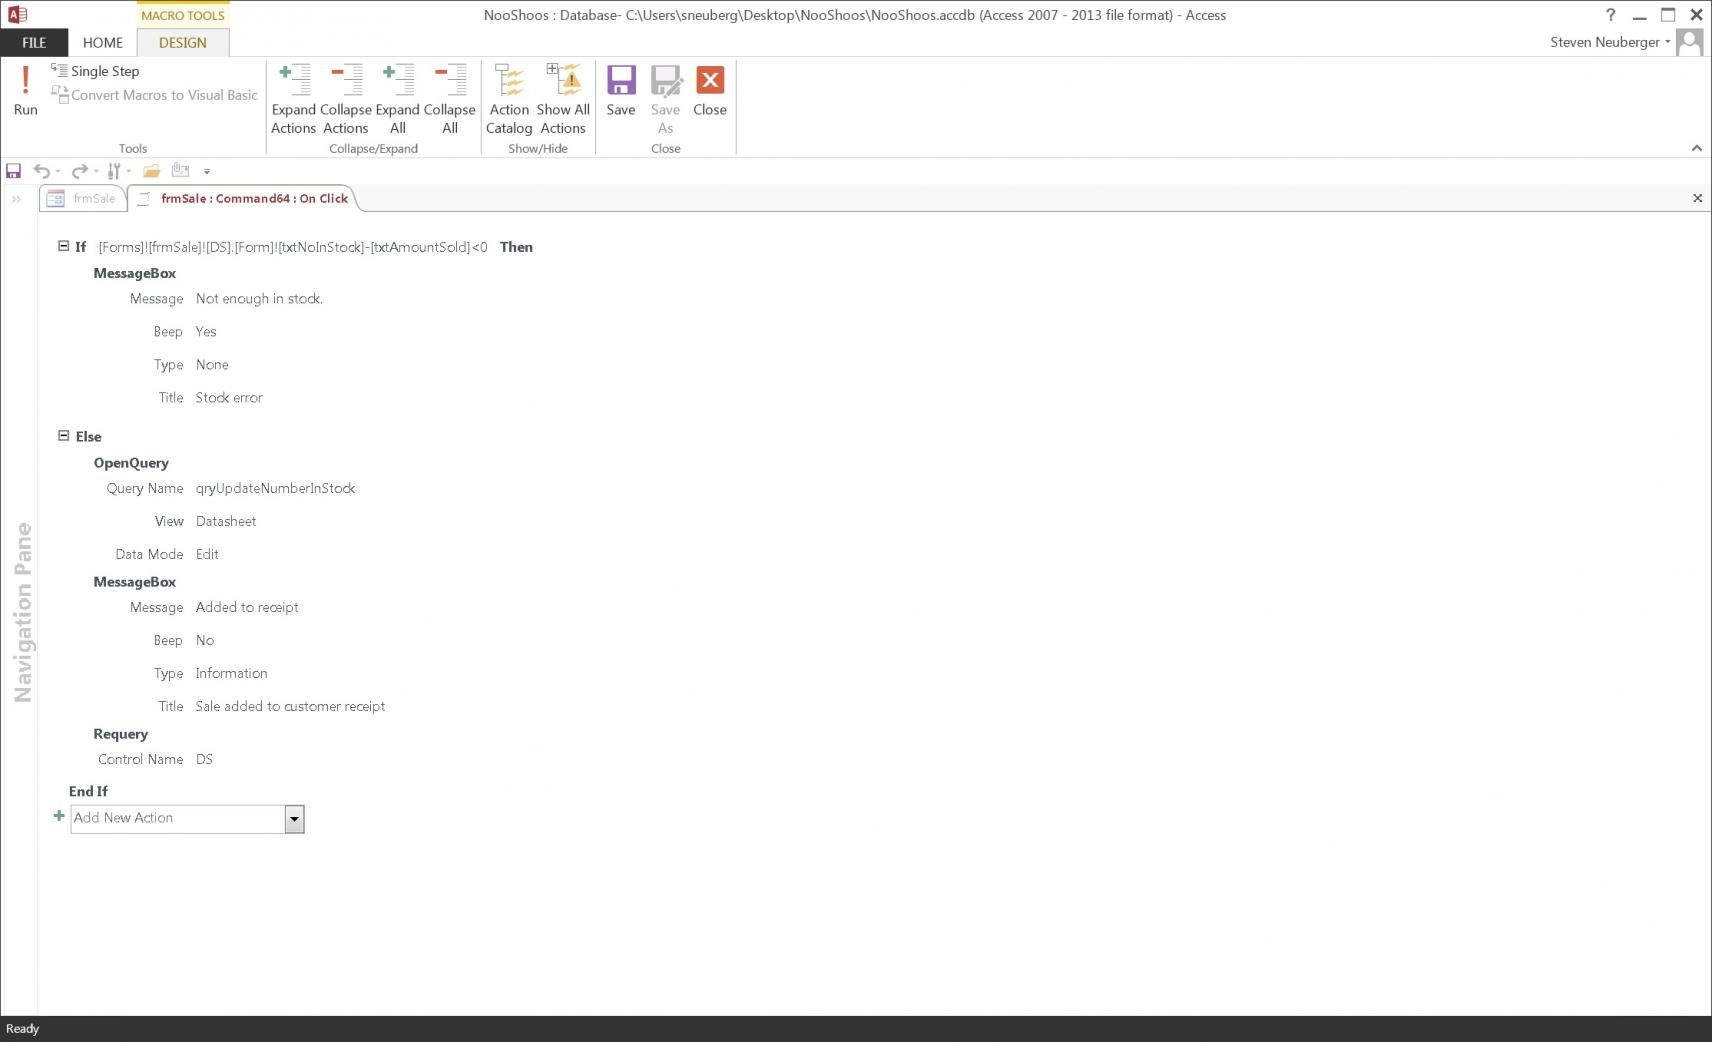
Task: Click the Title value 'Stock error'
Action: pyautogui.click(x=229, y=398)
